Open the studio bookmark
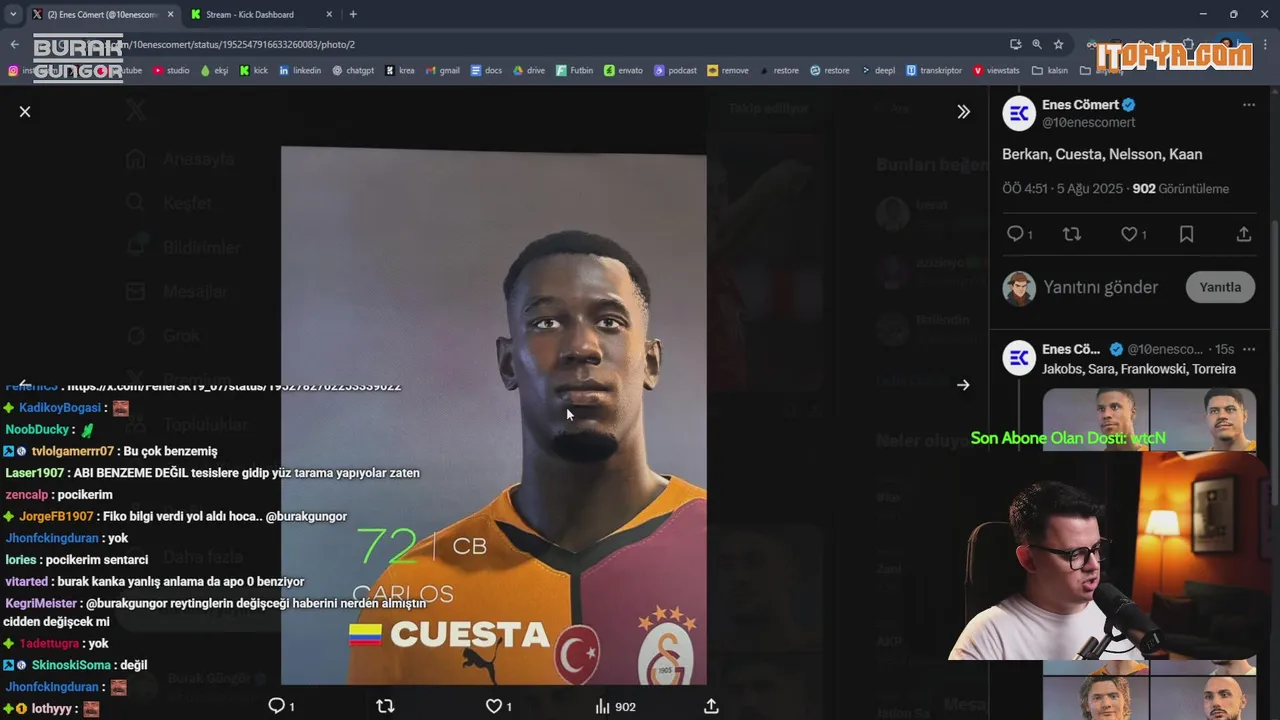 click(x=171, y=71)
